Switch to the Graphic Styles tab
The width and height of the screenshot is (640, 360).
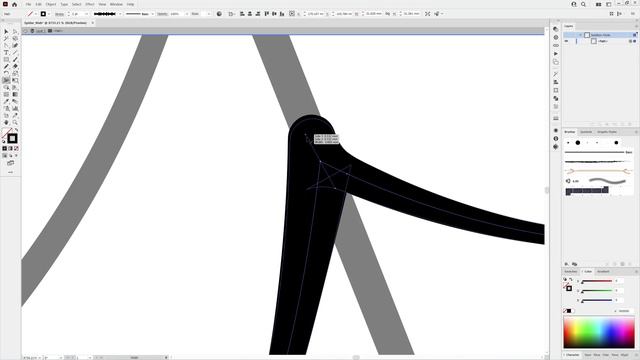click(x=607, y=132)
